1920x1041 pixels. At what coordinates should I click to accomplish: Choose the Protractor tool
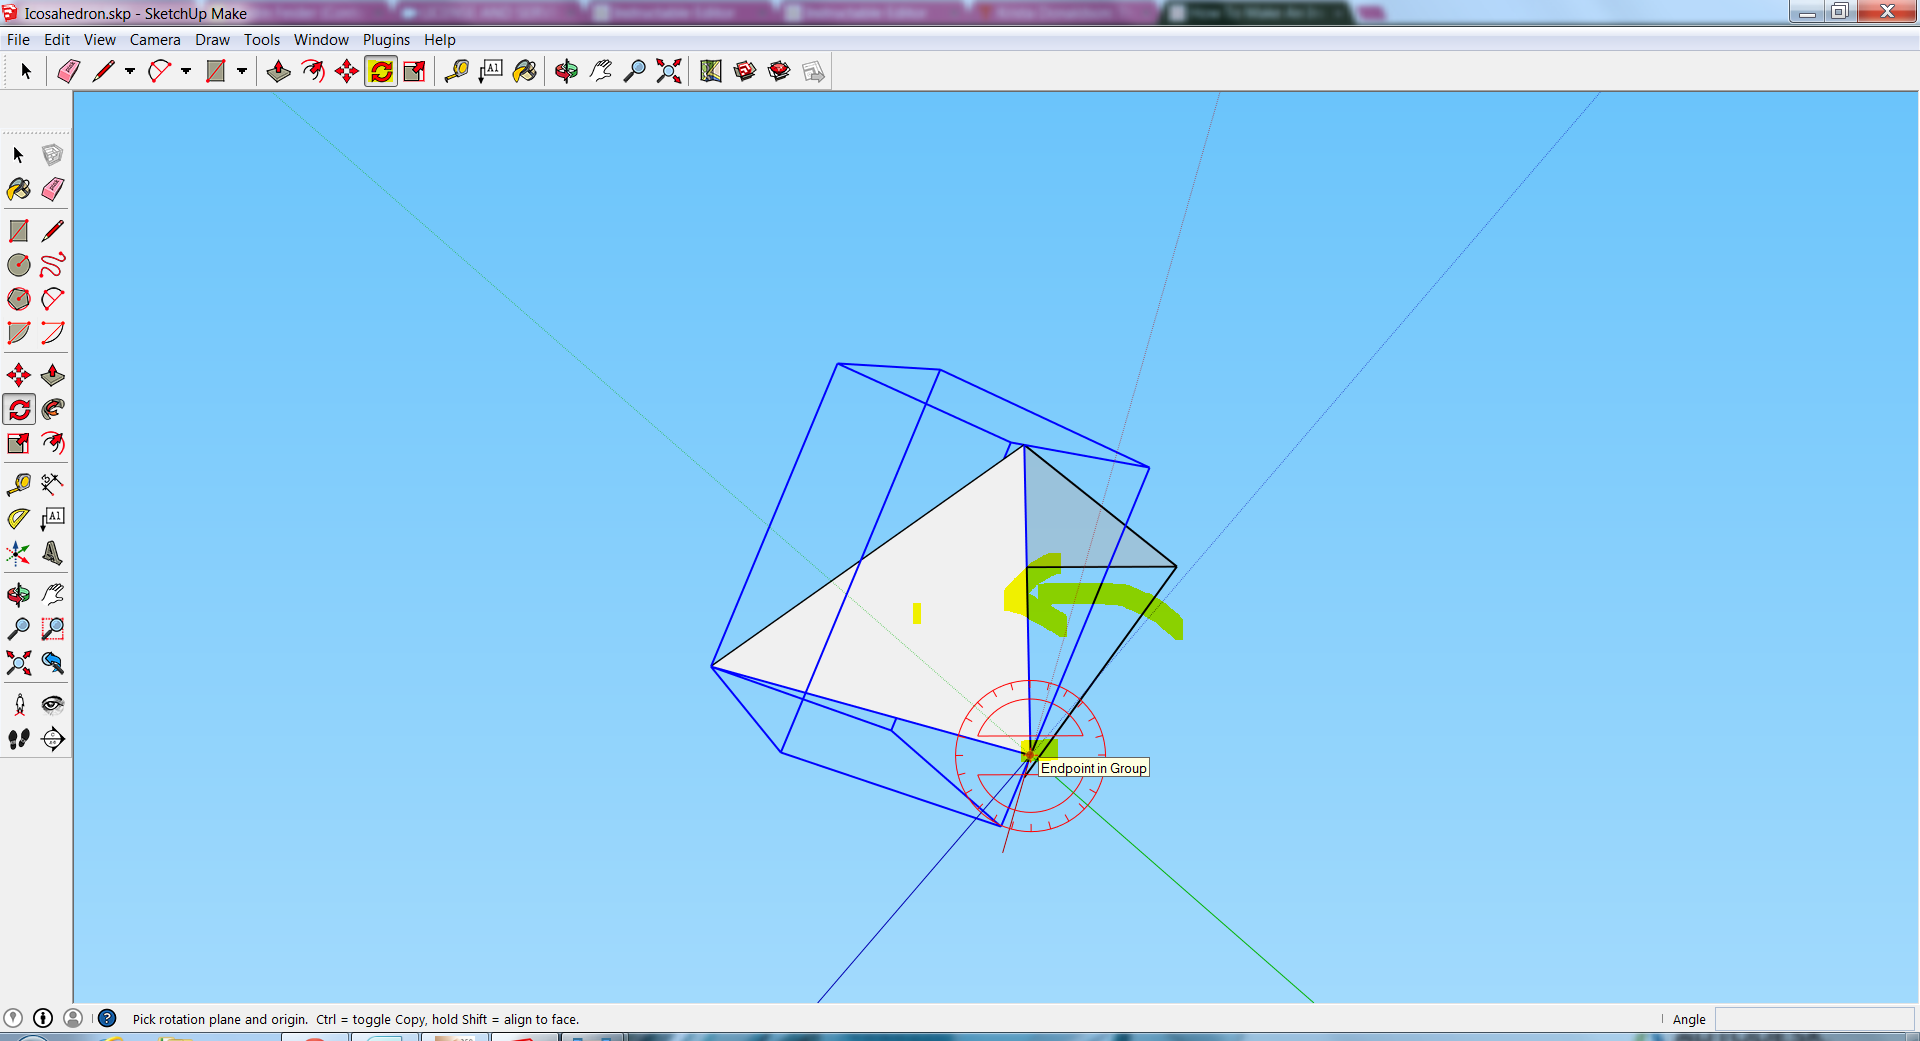(19, 519)
